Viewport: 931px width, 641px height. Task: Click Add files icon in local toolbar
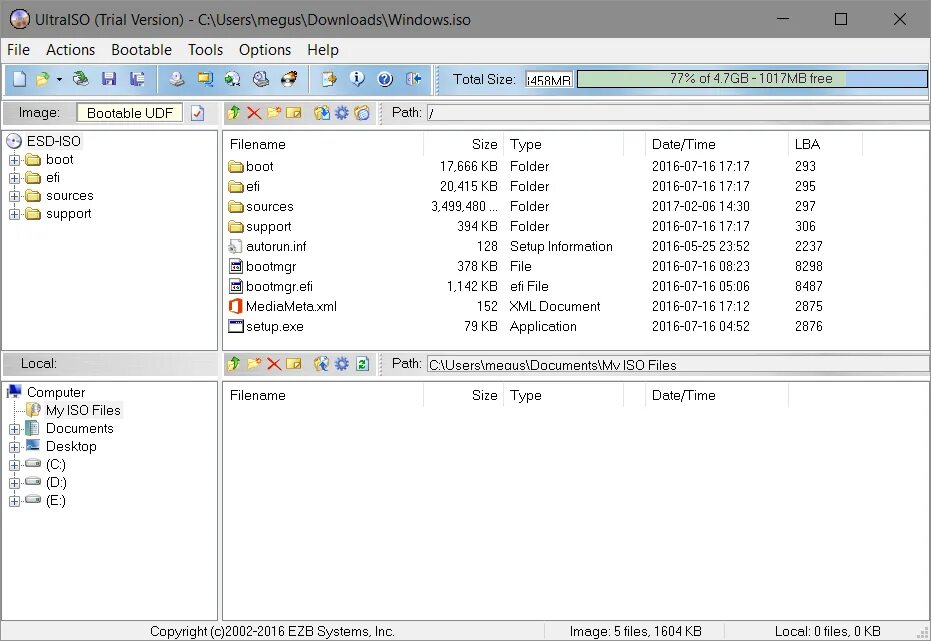pyautogui.click(x=322, y=364)
